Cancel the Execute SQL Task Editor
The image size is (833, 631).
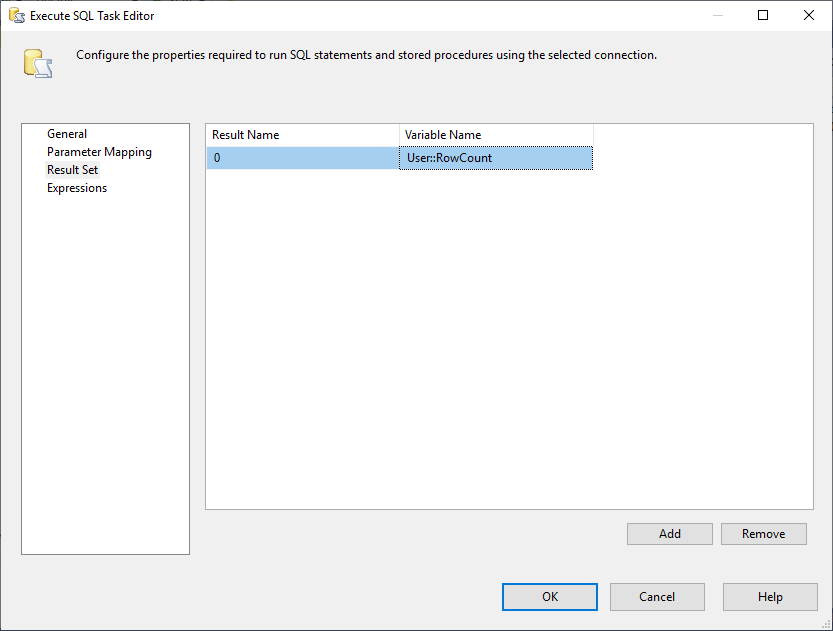tap(657, 597)
